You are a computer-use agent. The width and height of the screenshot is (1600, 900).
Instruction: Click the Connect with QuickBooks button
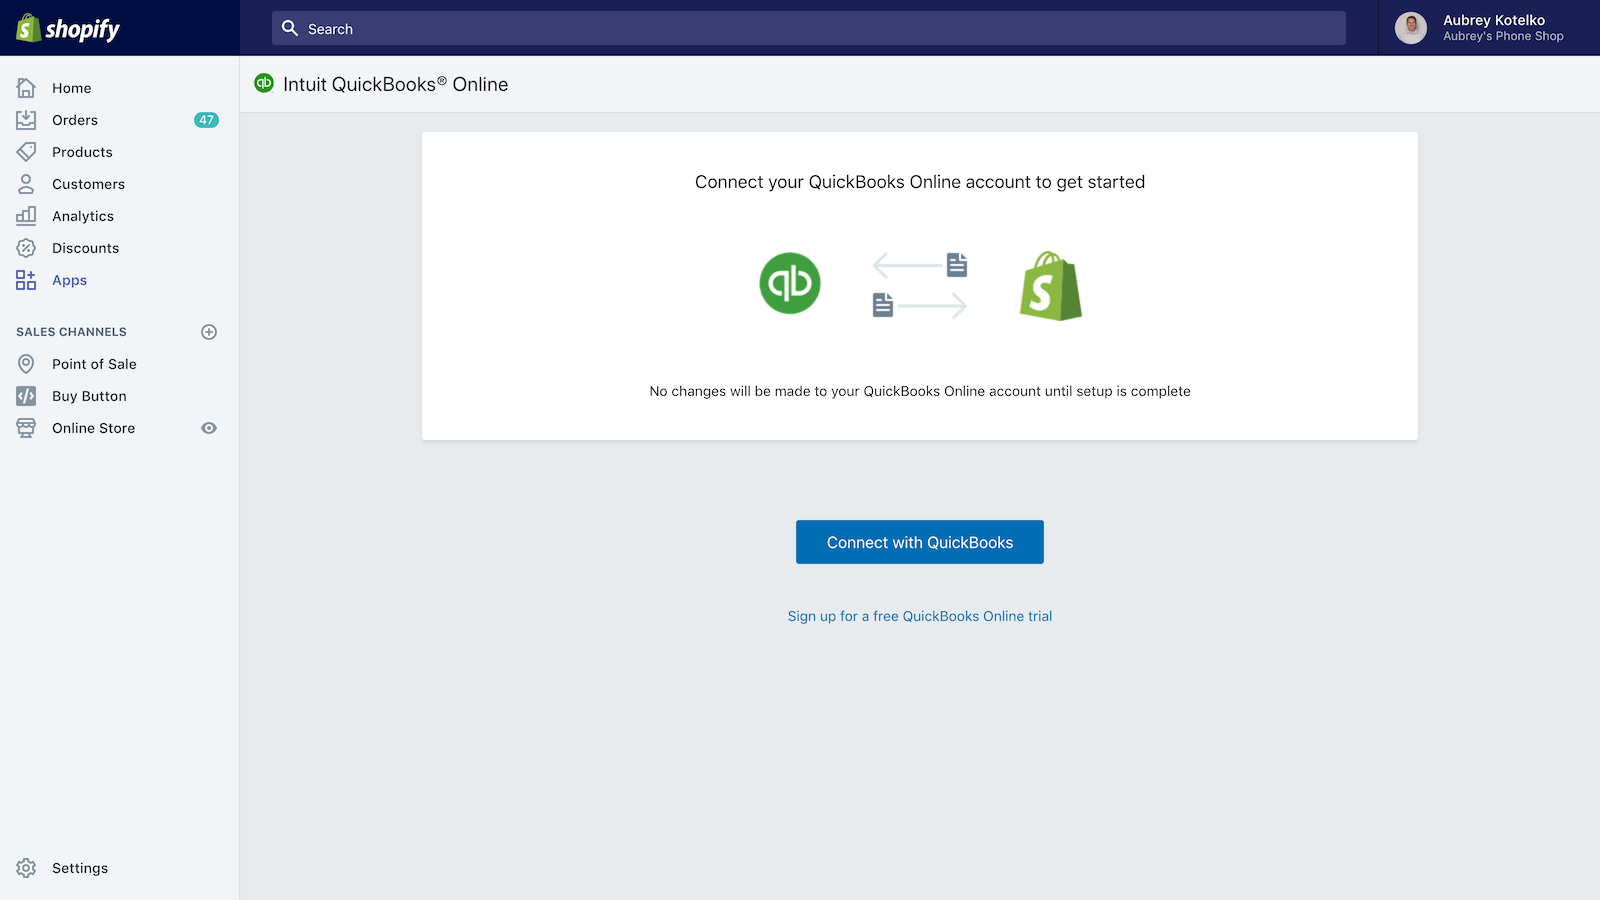click(920, 542)
